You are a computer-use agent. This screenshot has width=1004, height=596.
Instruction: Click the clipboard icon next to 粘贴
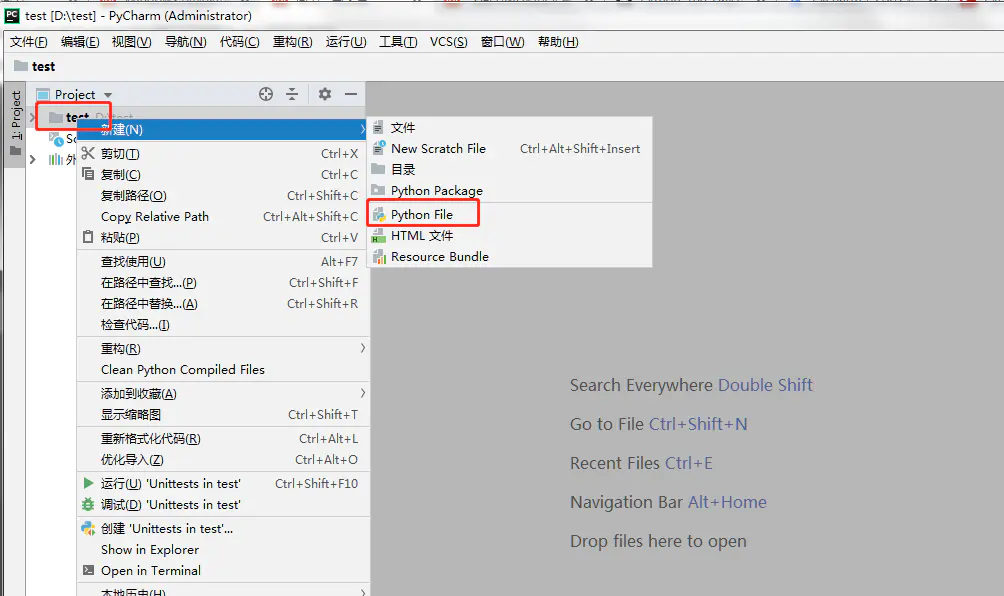click(88, 237)
